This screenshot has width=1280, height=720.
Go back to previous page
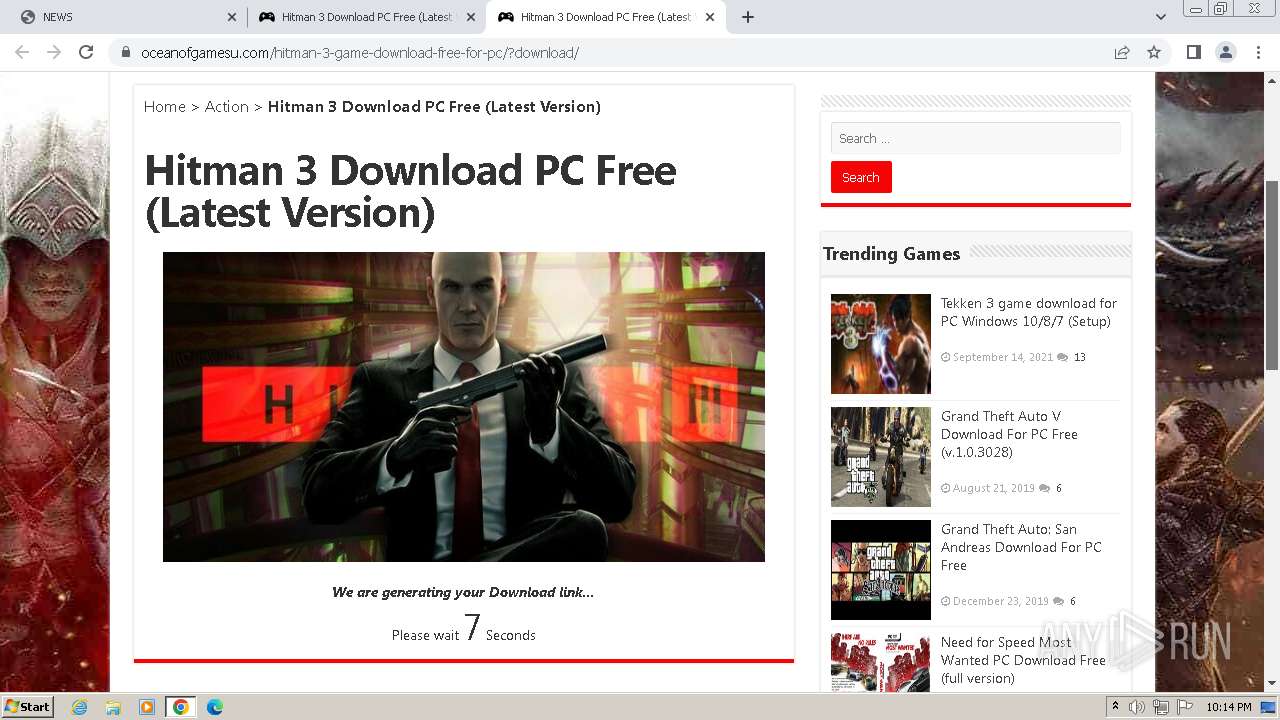coord(22,52)
